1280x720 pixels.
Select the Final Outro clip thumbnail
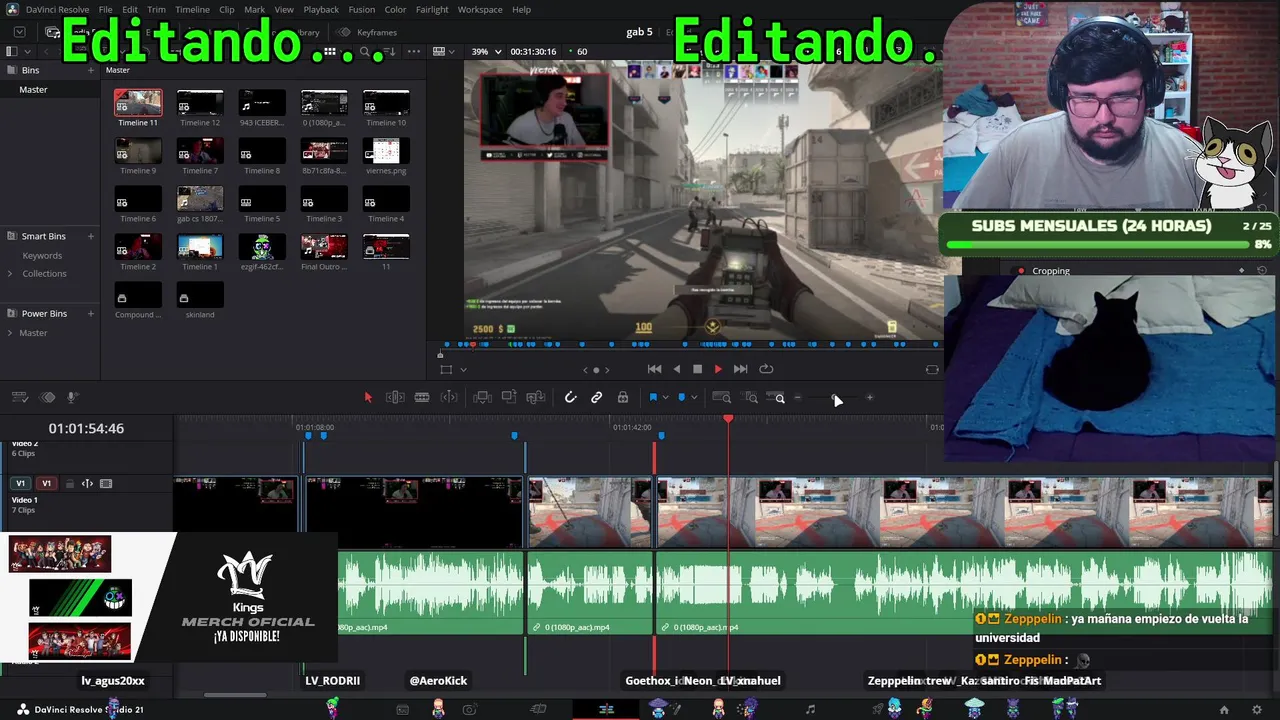(x=324, y=246)
